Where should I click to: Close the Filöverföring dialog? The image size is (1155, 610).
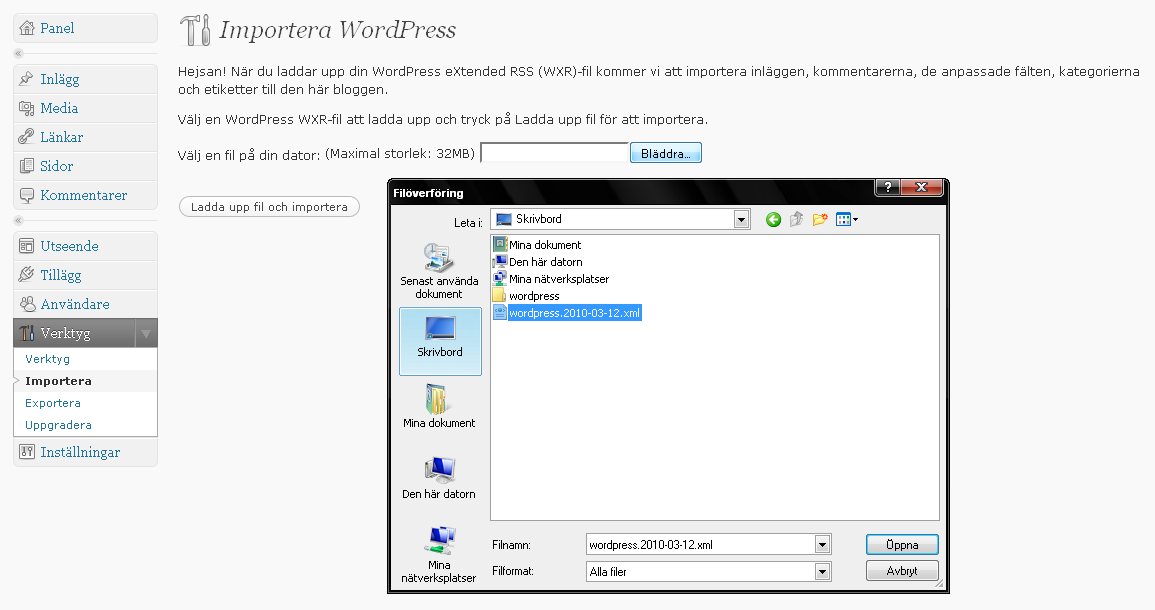pos(921,188)
